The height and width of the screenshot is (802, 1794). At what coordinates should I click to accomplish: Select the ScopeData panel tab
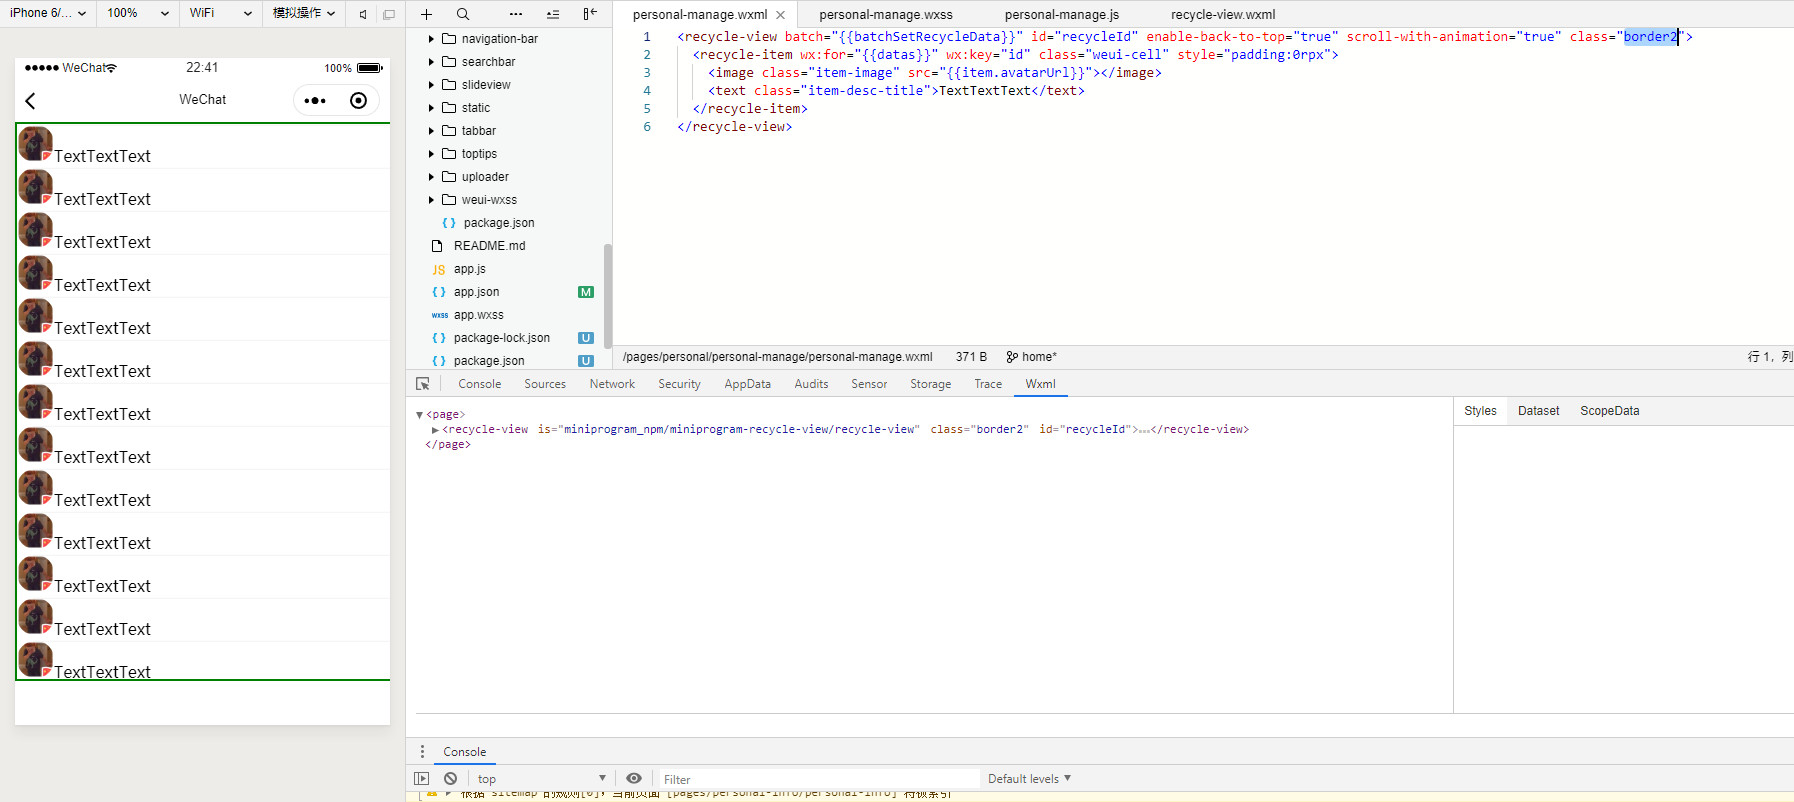point(1609,411)
